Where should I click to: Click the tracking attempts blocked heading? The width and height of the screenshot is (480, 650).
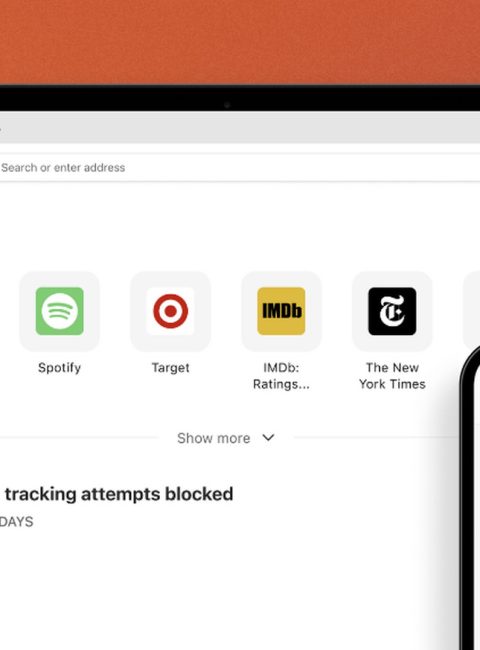[x=119, y=494]
